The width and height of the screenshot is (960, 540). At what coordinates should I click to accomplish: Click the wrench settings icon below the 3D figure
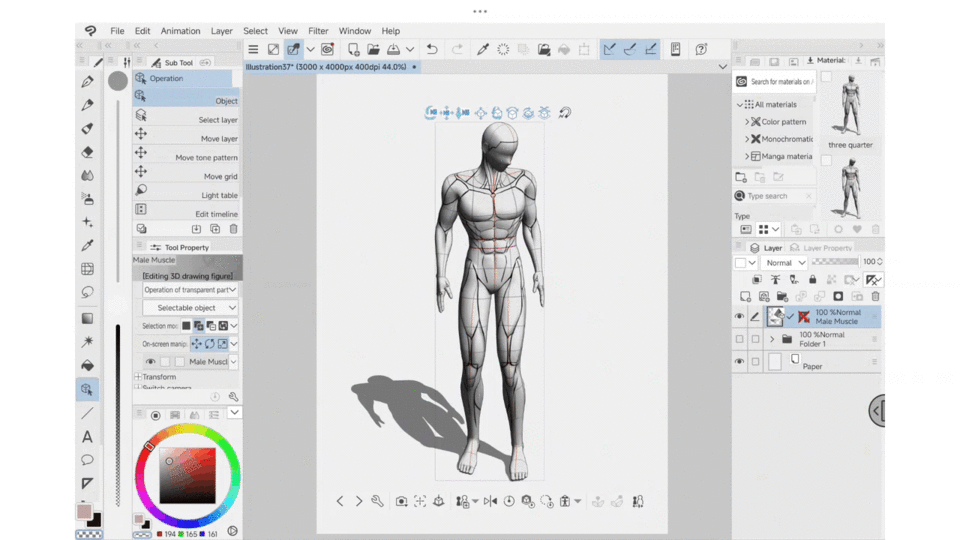(377, 501)
